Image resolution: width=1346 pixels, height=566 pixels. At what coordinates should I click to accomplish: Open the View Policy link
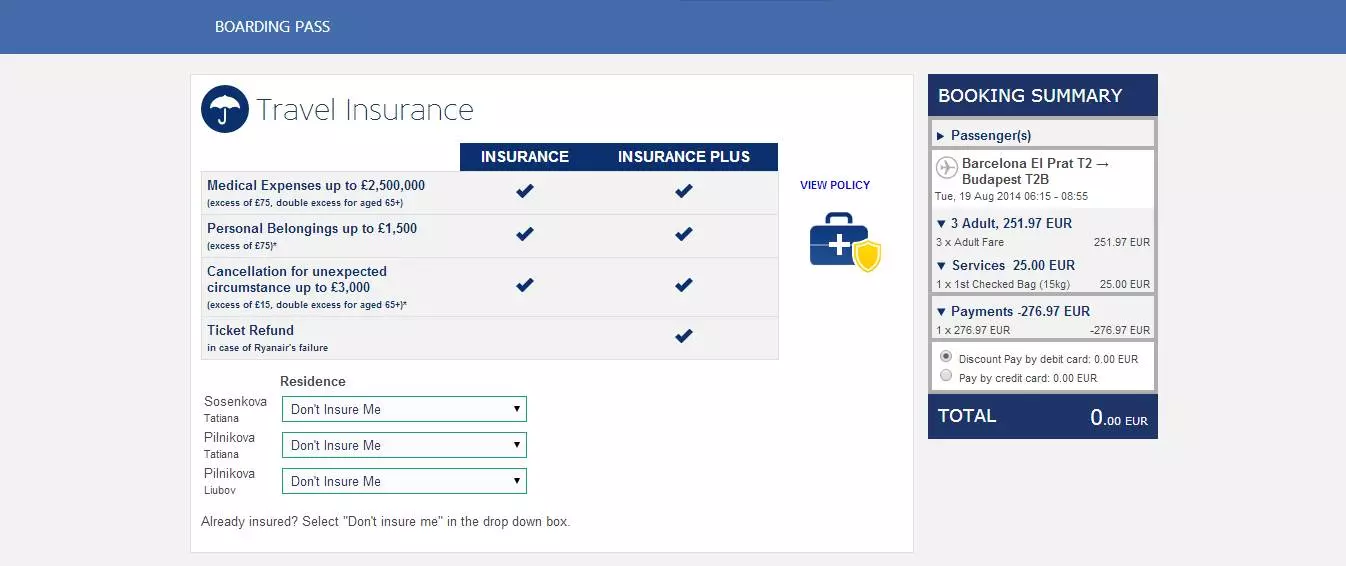tap(835, 185)
